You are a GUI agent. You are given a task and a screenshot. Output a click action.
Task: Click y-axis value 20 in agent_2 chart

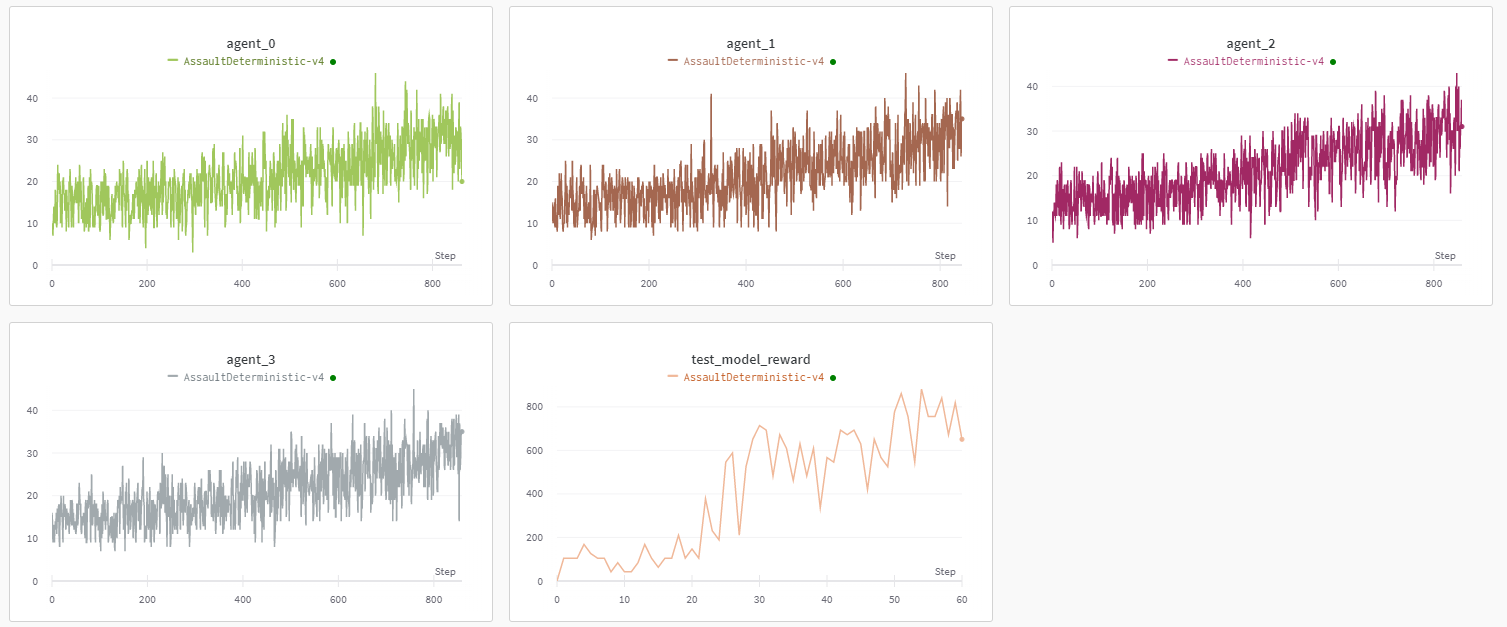pyautogui.click(x=1032, y=176)
